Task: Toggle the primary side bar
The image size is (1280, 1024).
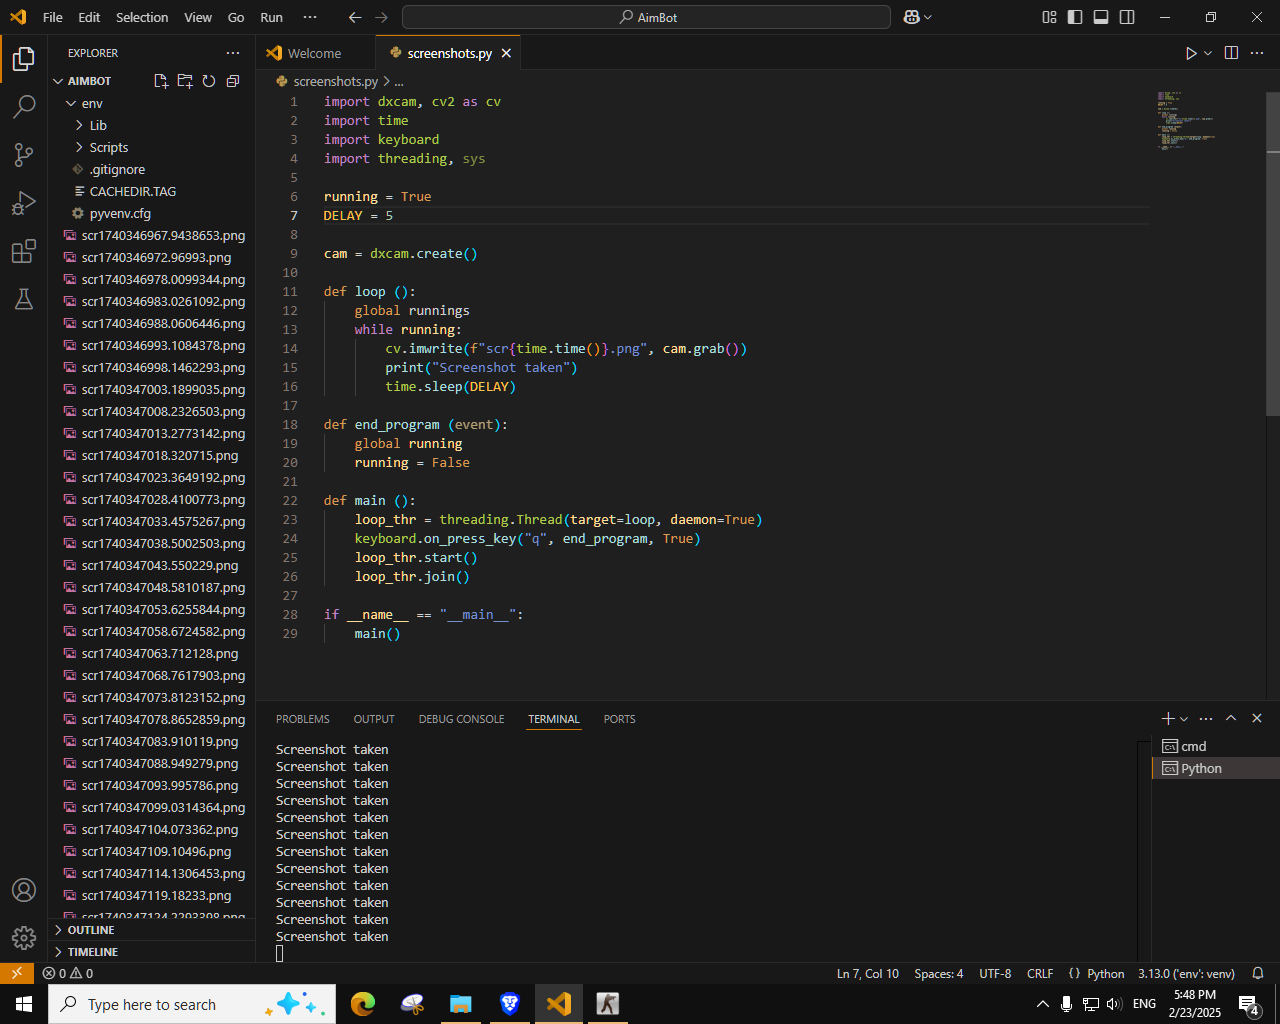Action: point(1075,17)
